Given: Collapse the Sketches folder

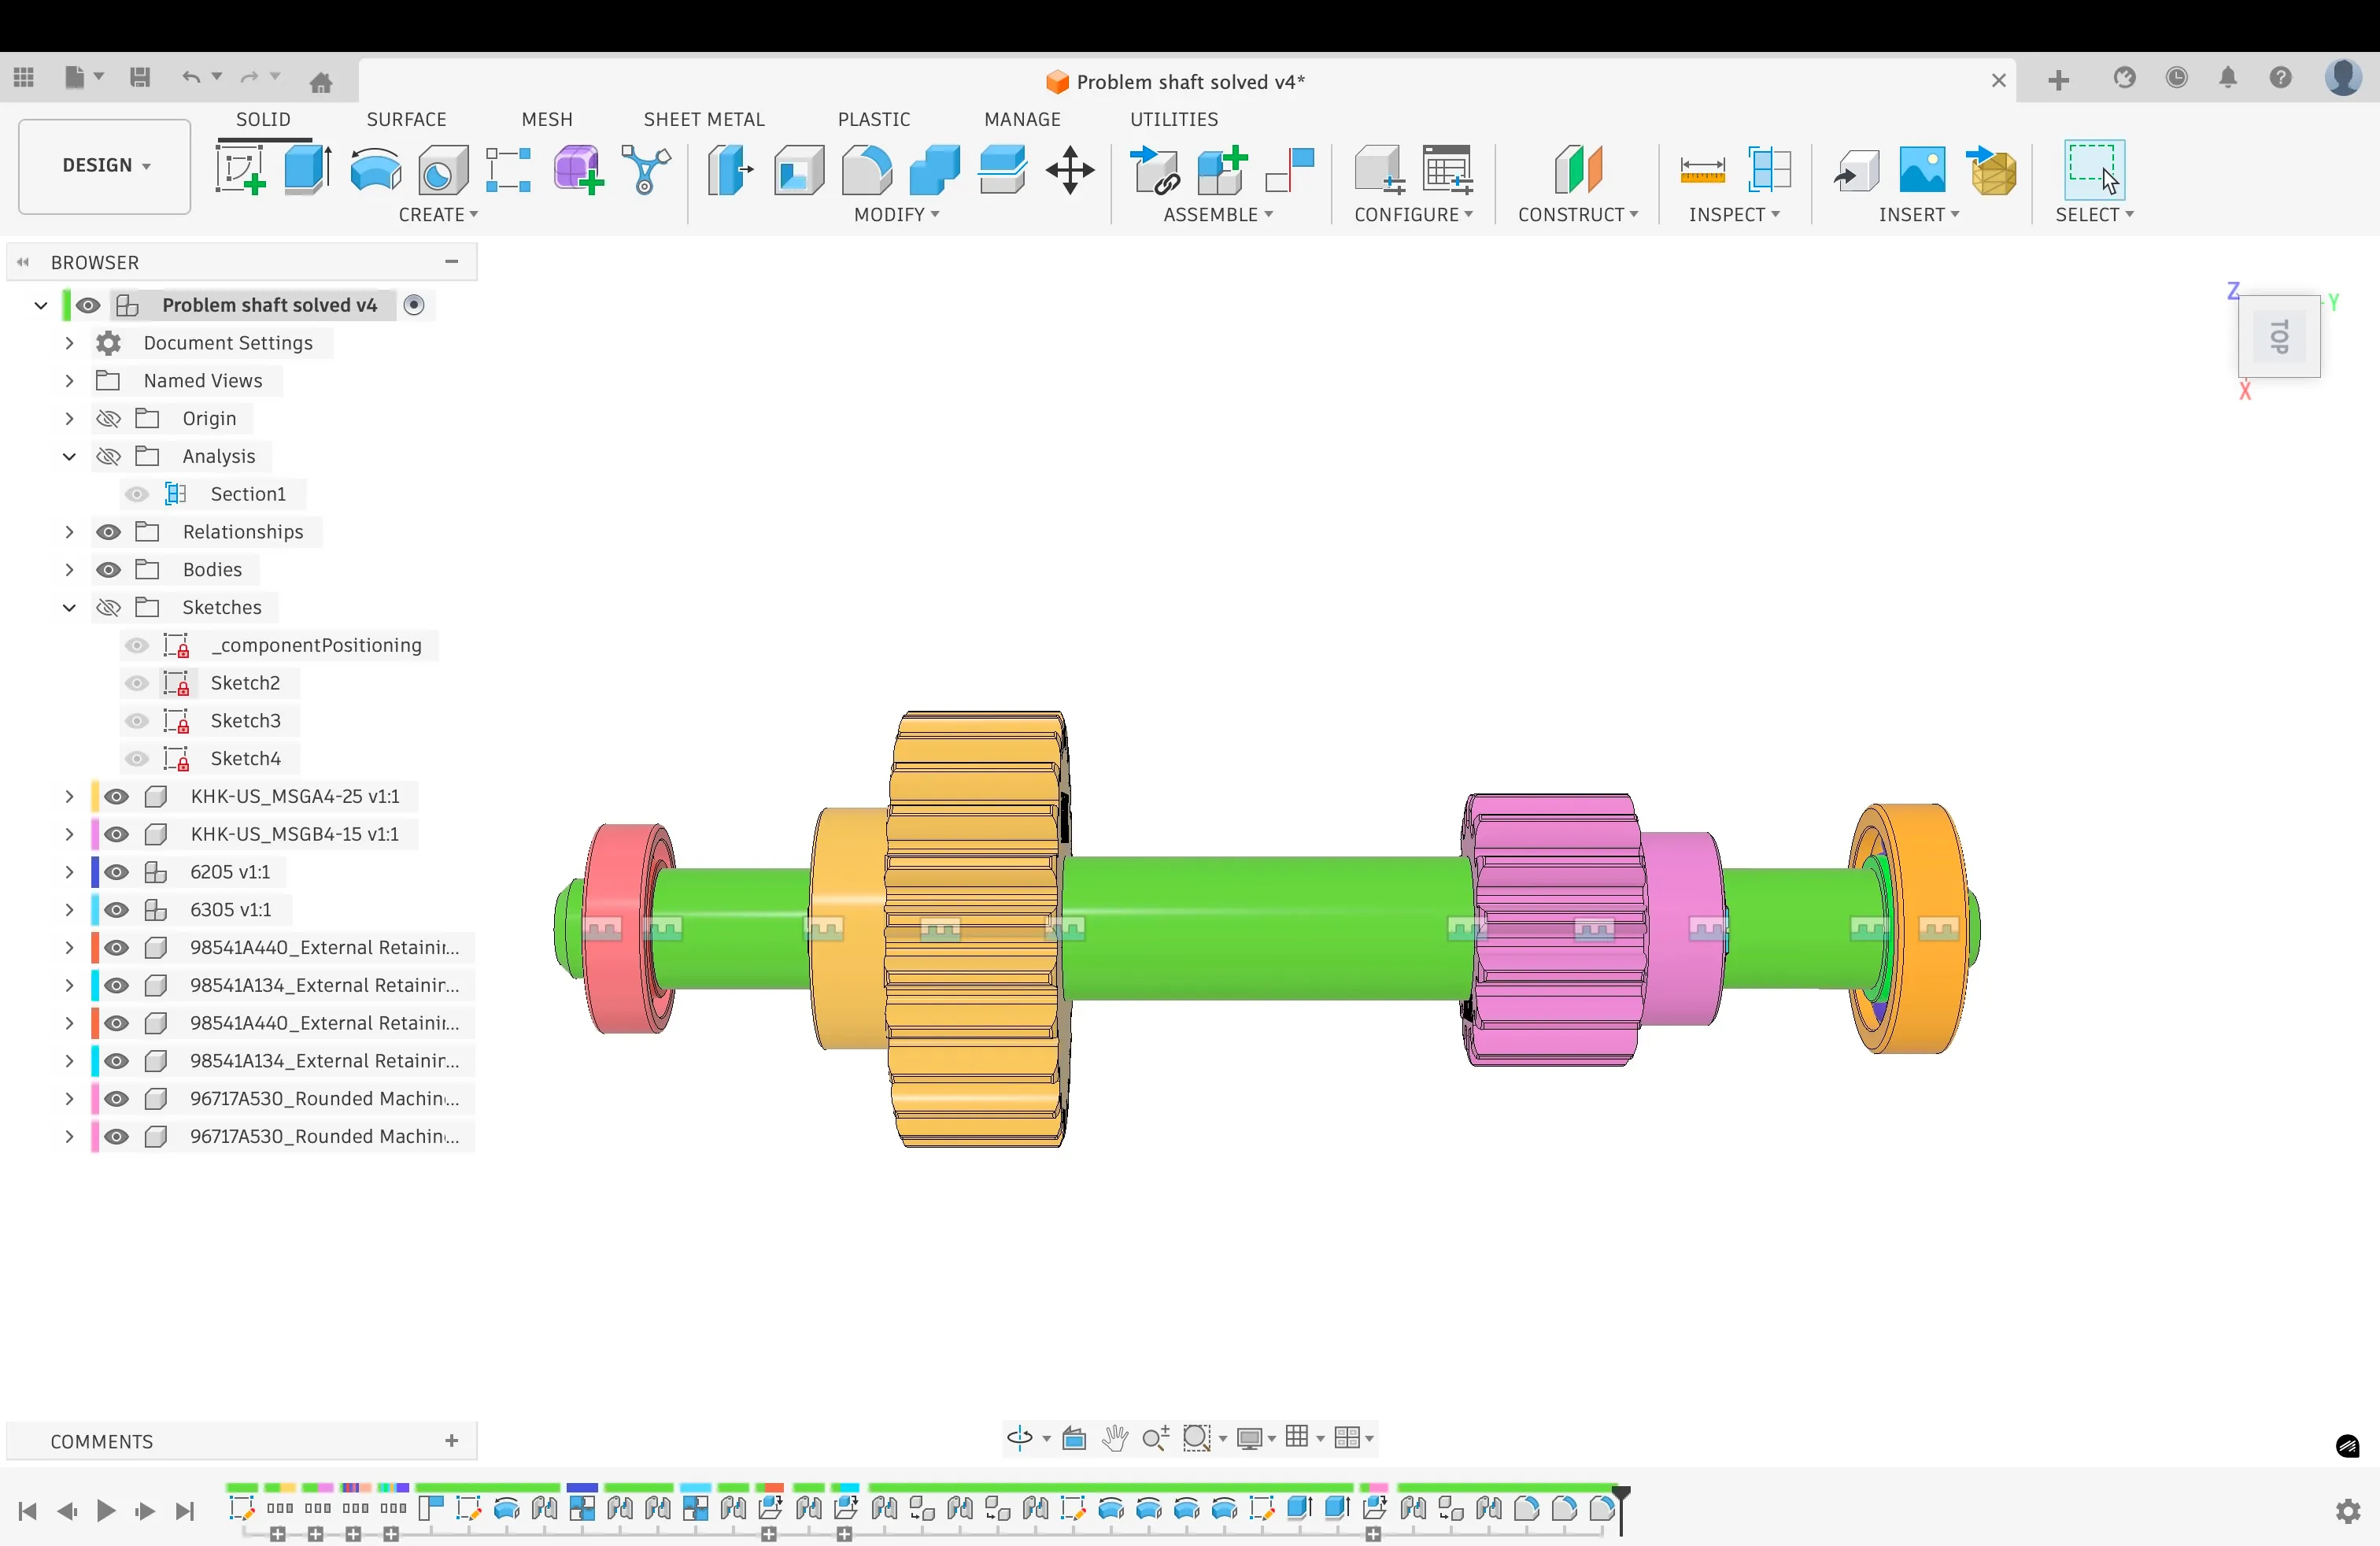Looking at the screenshot, I should 69,608.
